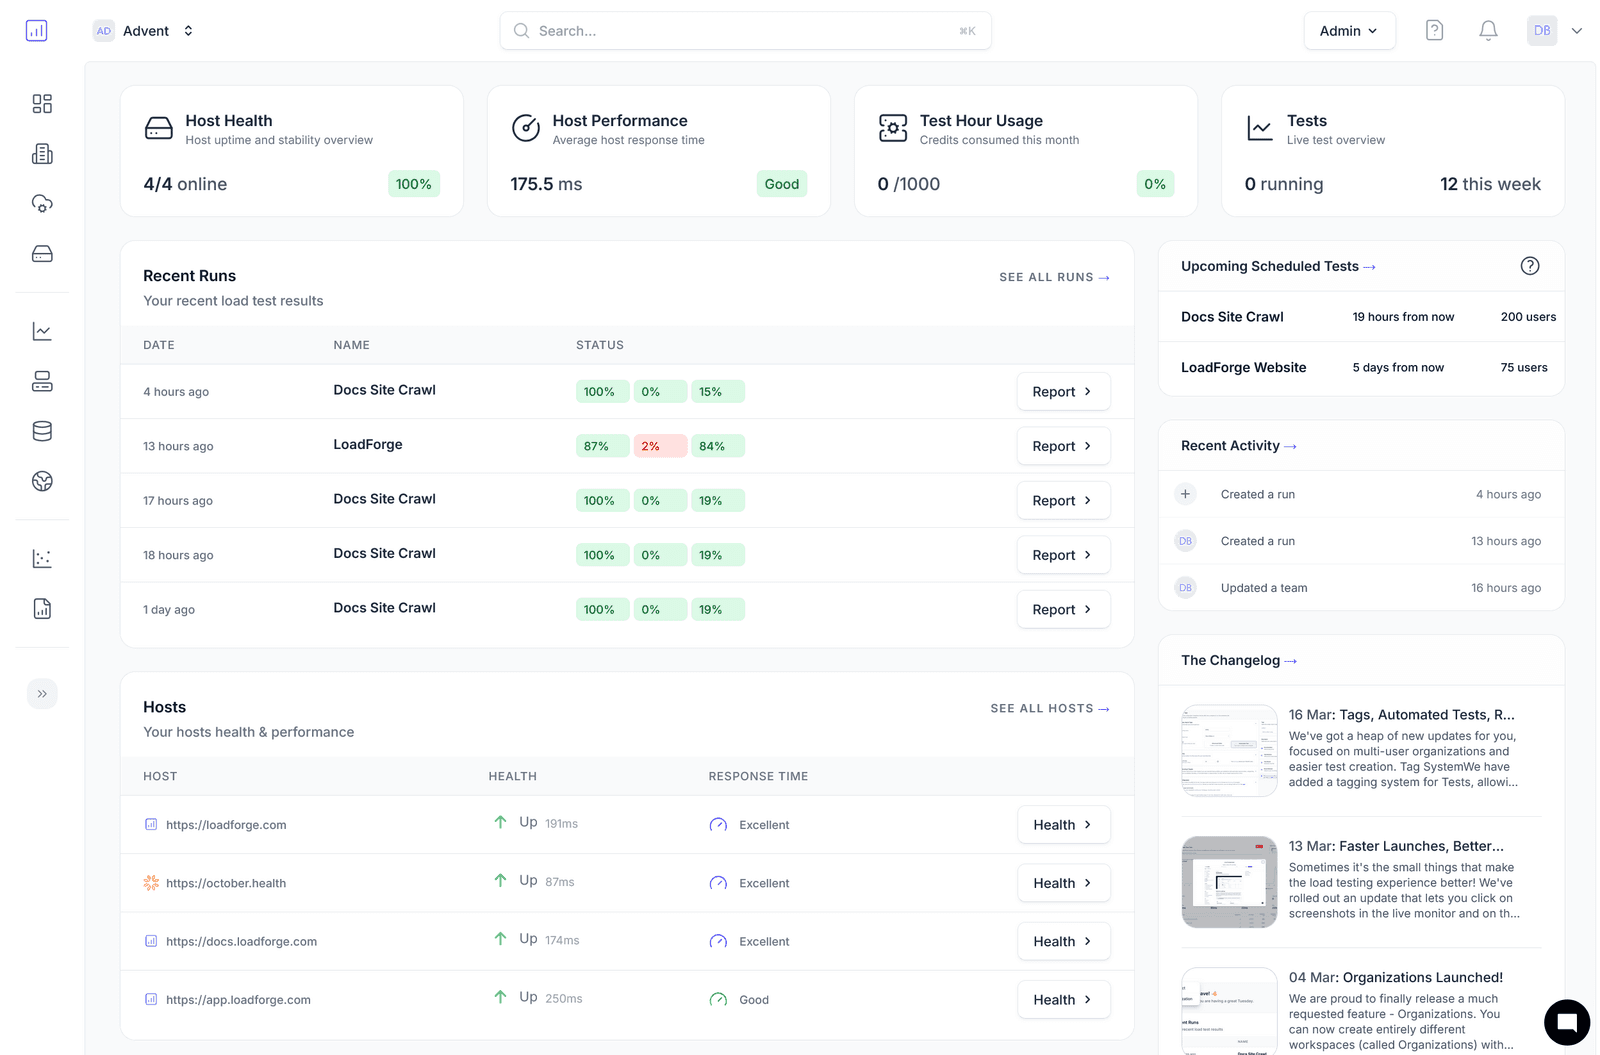1600x1055 pixels.
Task: Select the cloud settings icon in sidebar
Action: pyautogui.click(x=42, y=203)
